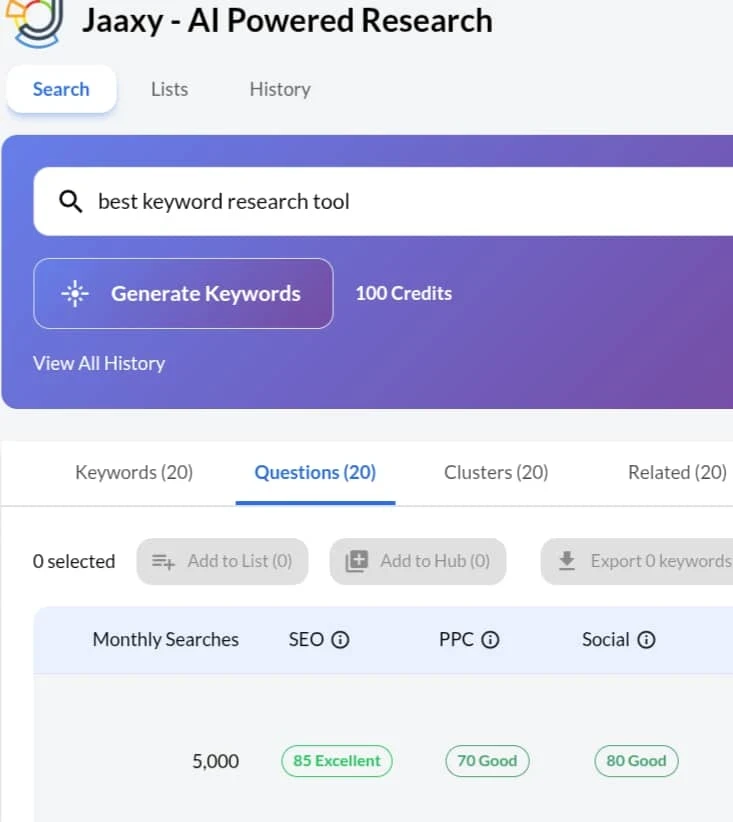Click the PPC column header label

(x=456, y=640)
